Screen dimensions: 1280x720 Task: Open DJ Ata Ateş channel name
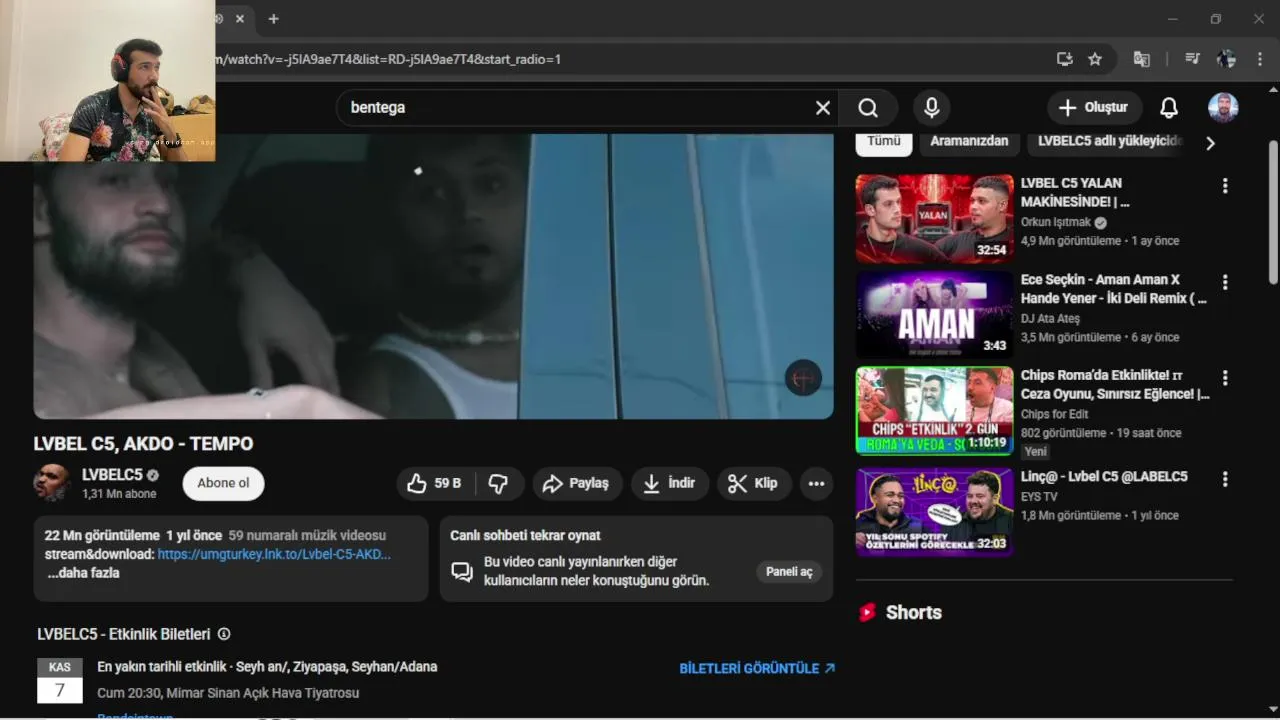pos(1050,319)
